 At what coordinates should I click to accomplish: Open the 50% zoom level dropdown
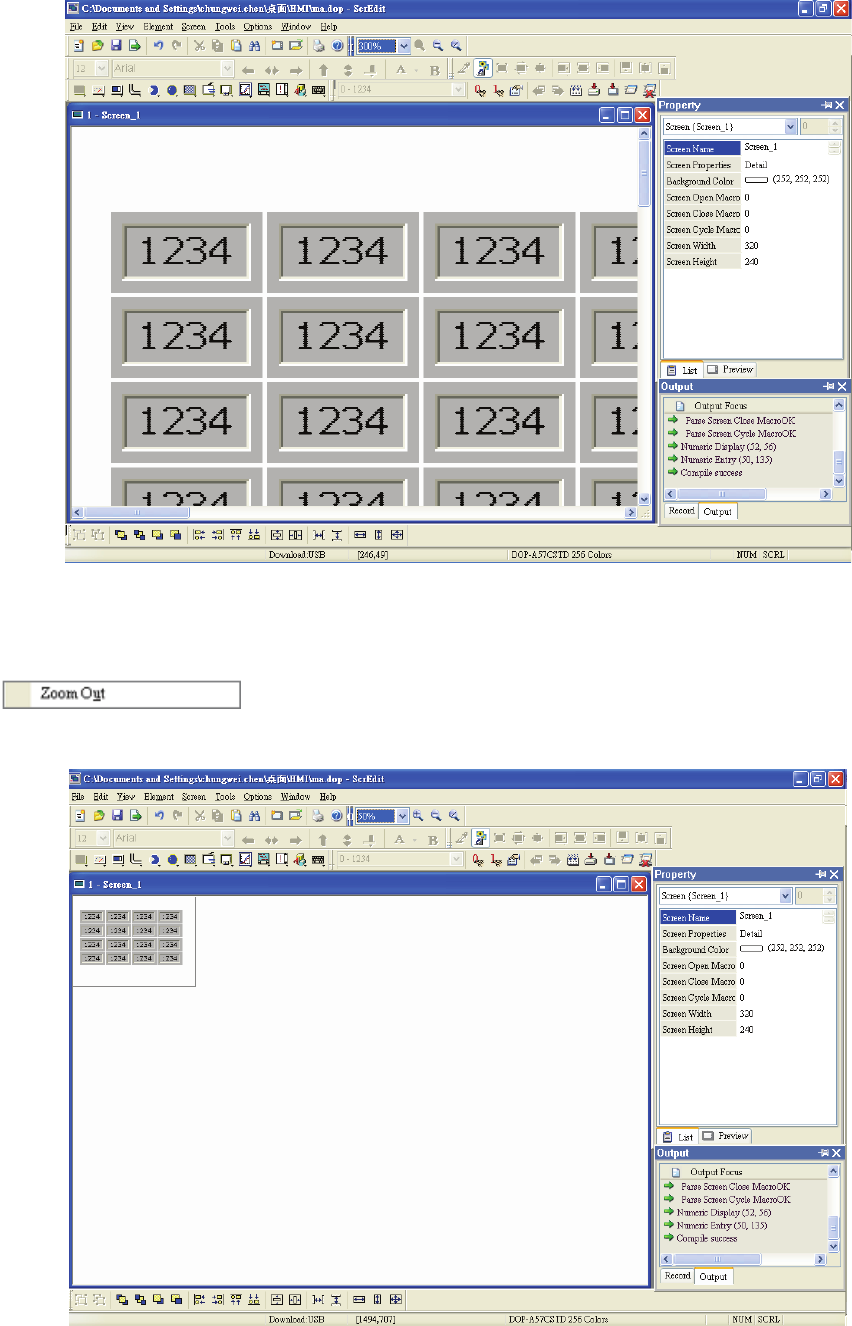tap(402, 815)
